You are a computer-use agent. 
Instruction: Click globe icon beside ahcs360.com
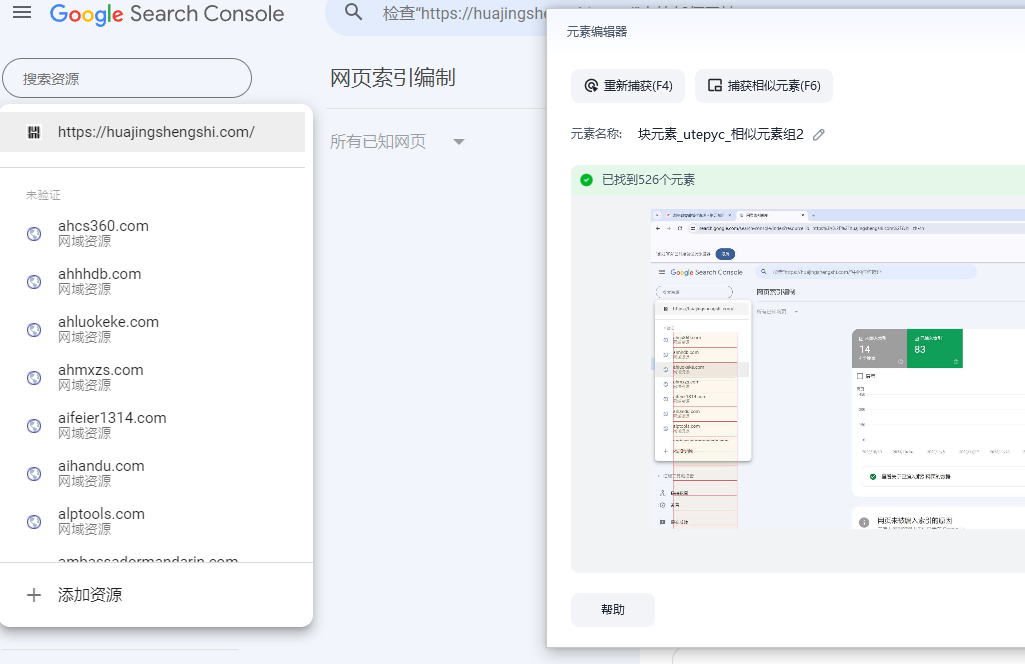click(x=34, y=234)
